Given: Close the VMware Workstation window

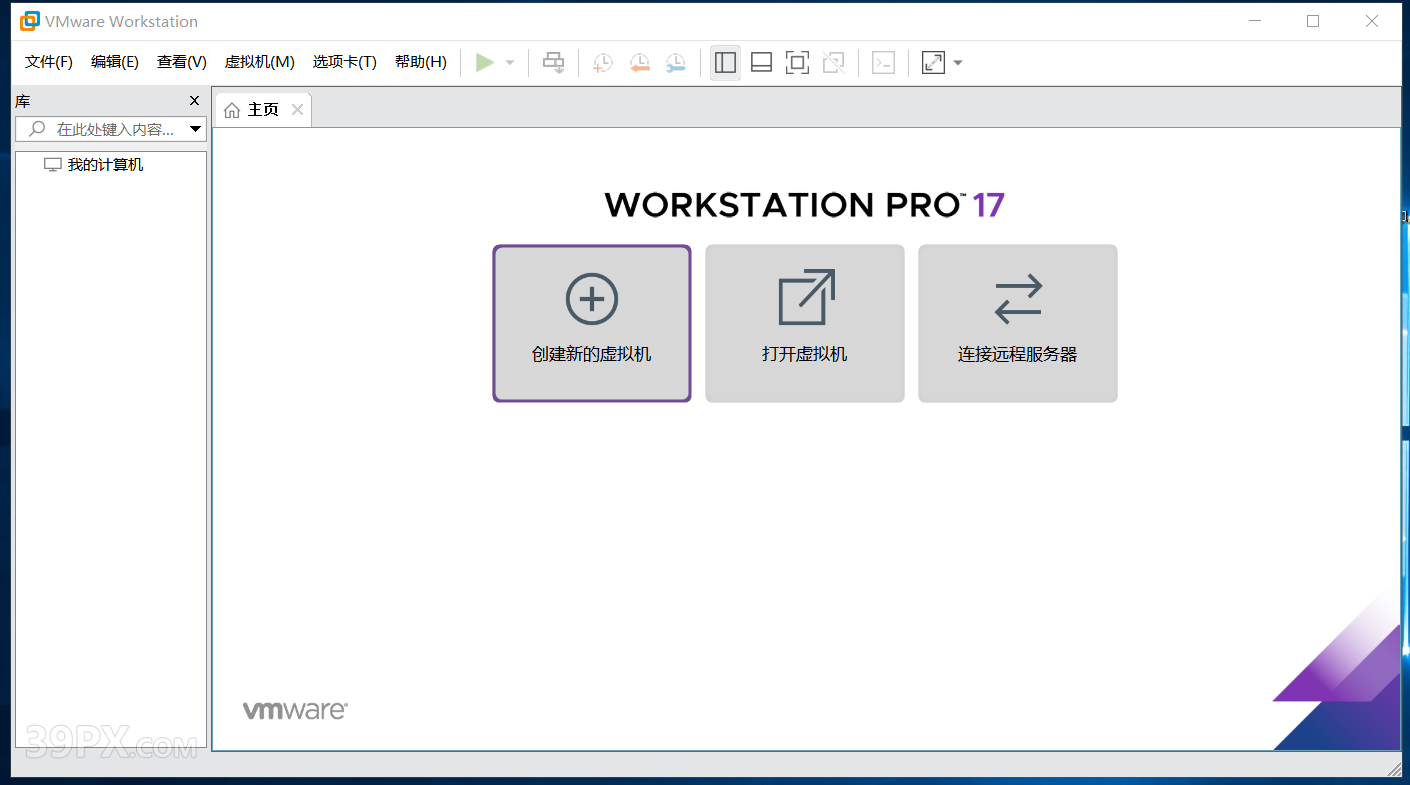Looking at the screenshot, I should 1372,21.
